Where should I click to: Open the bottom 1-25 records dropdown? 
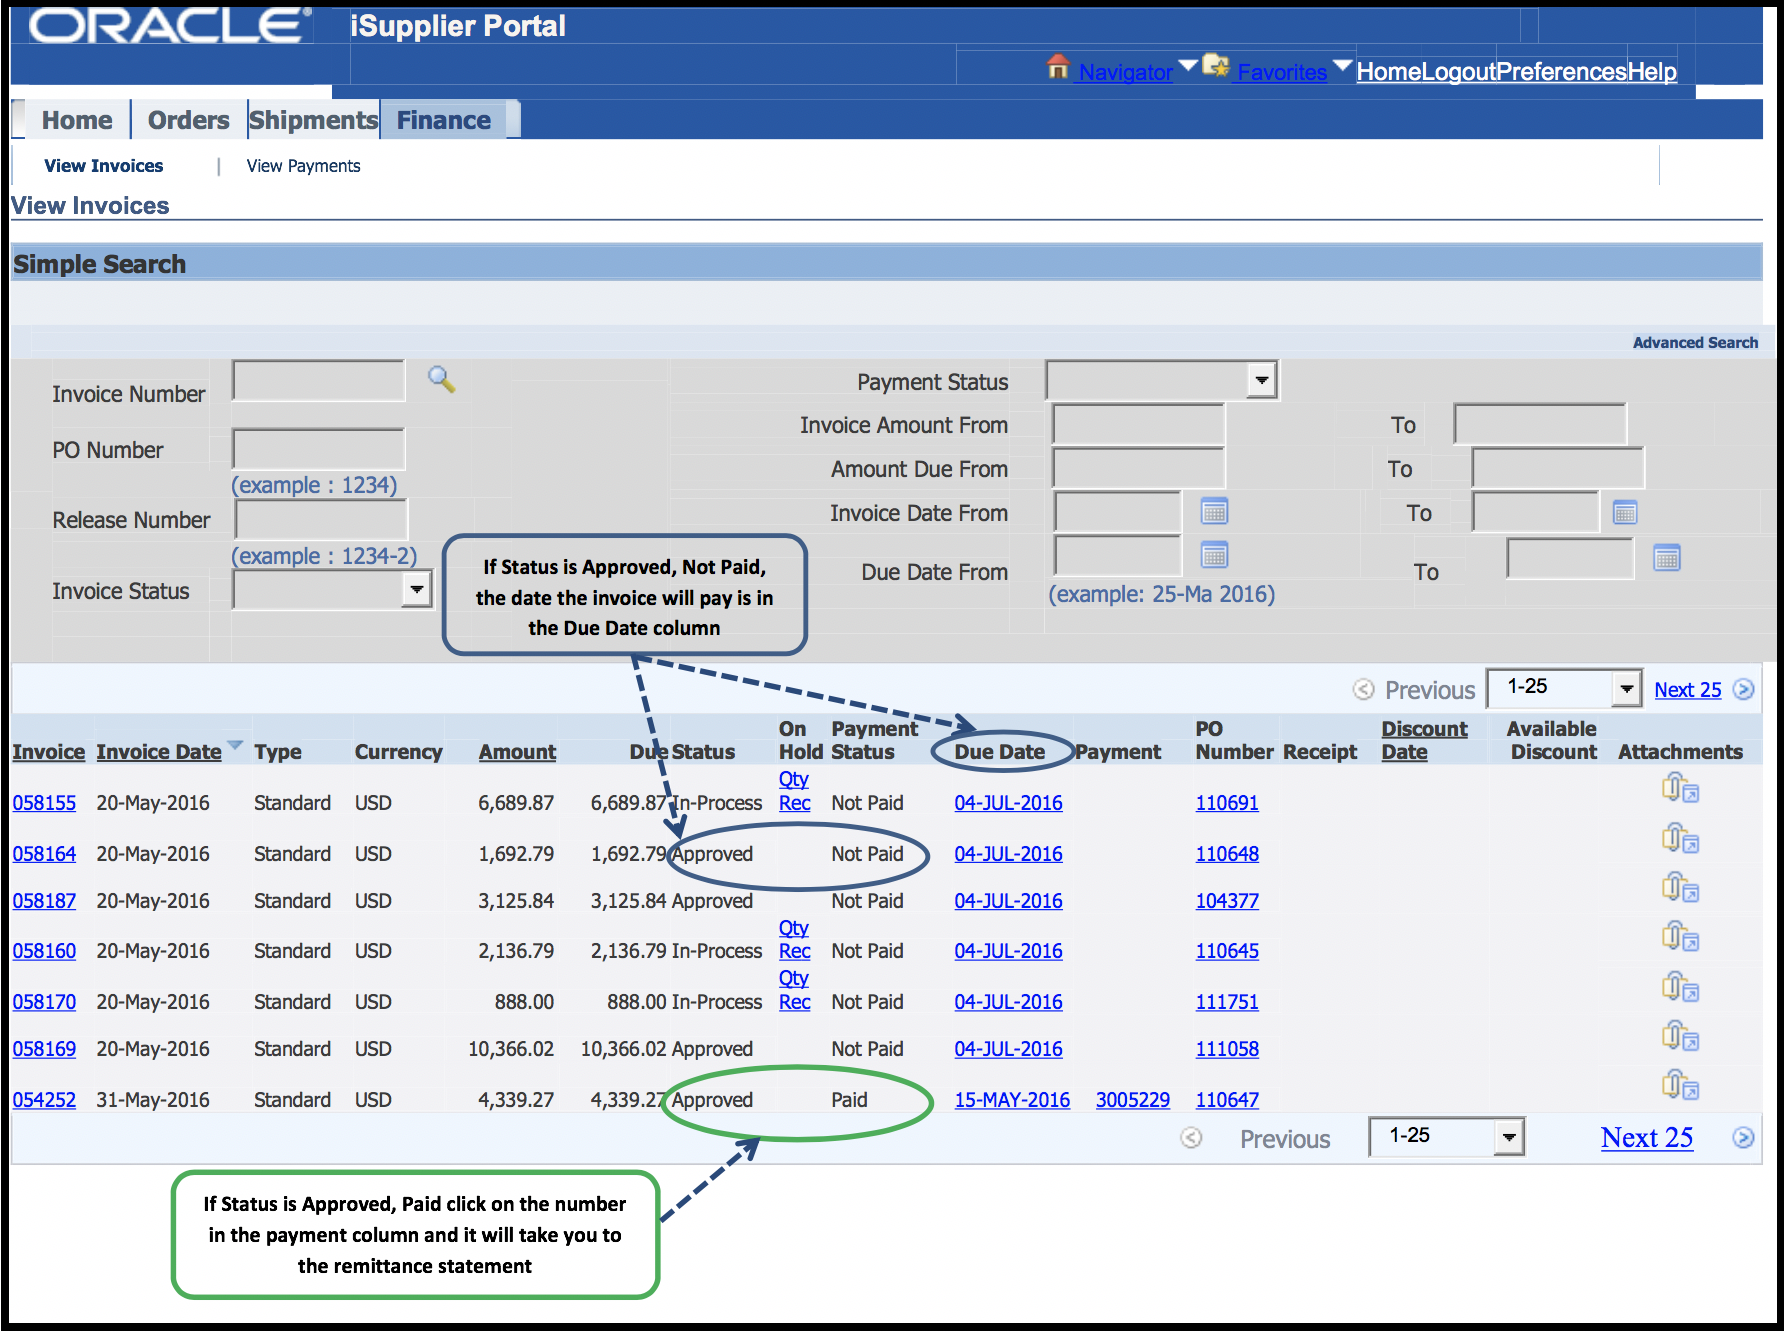pyautogui.click(x=1446, y=1137)
